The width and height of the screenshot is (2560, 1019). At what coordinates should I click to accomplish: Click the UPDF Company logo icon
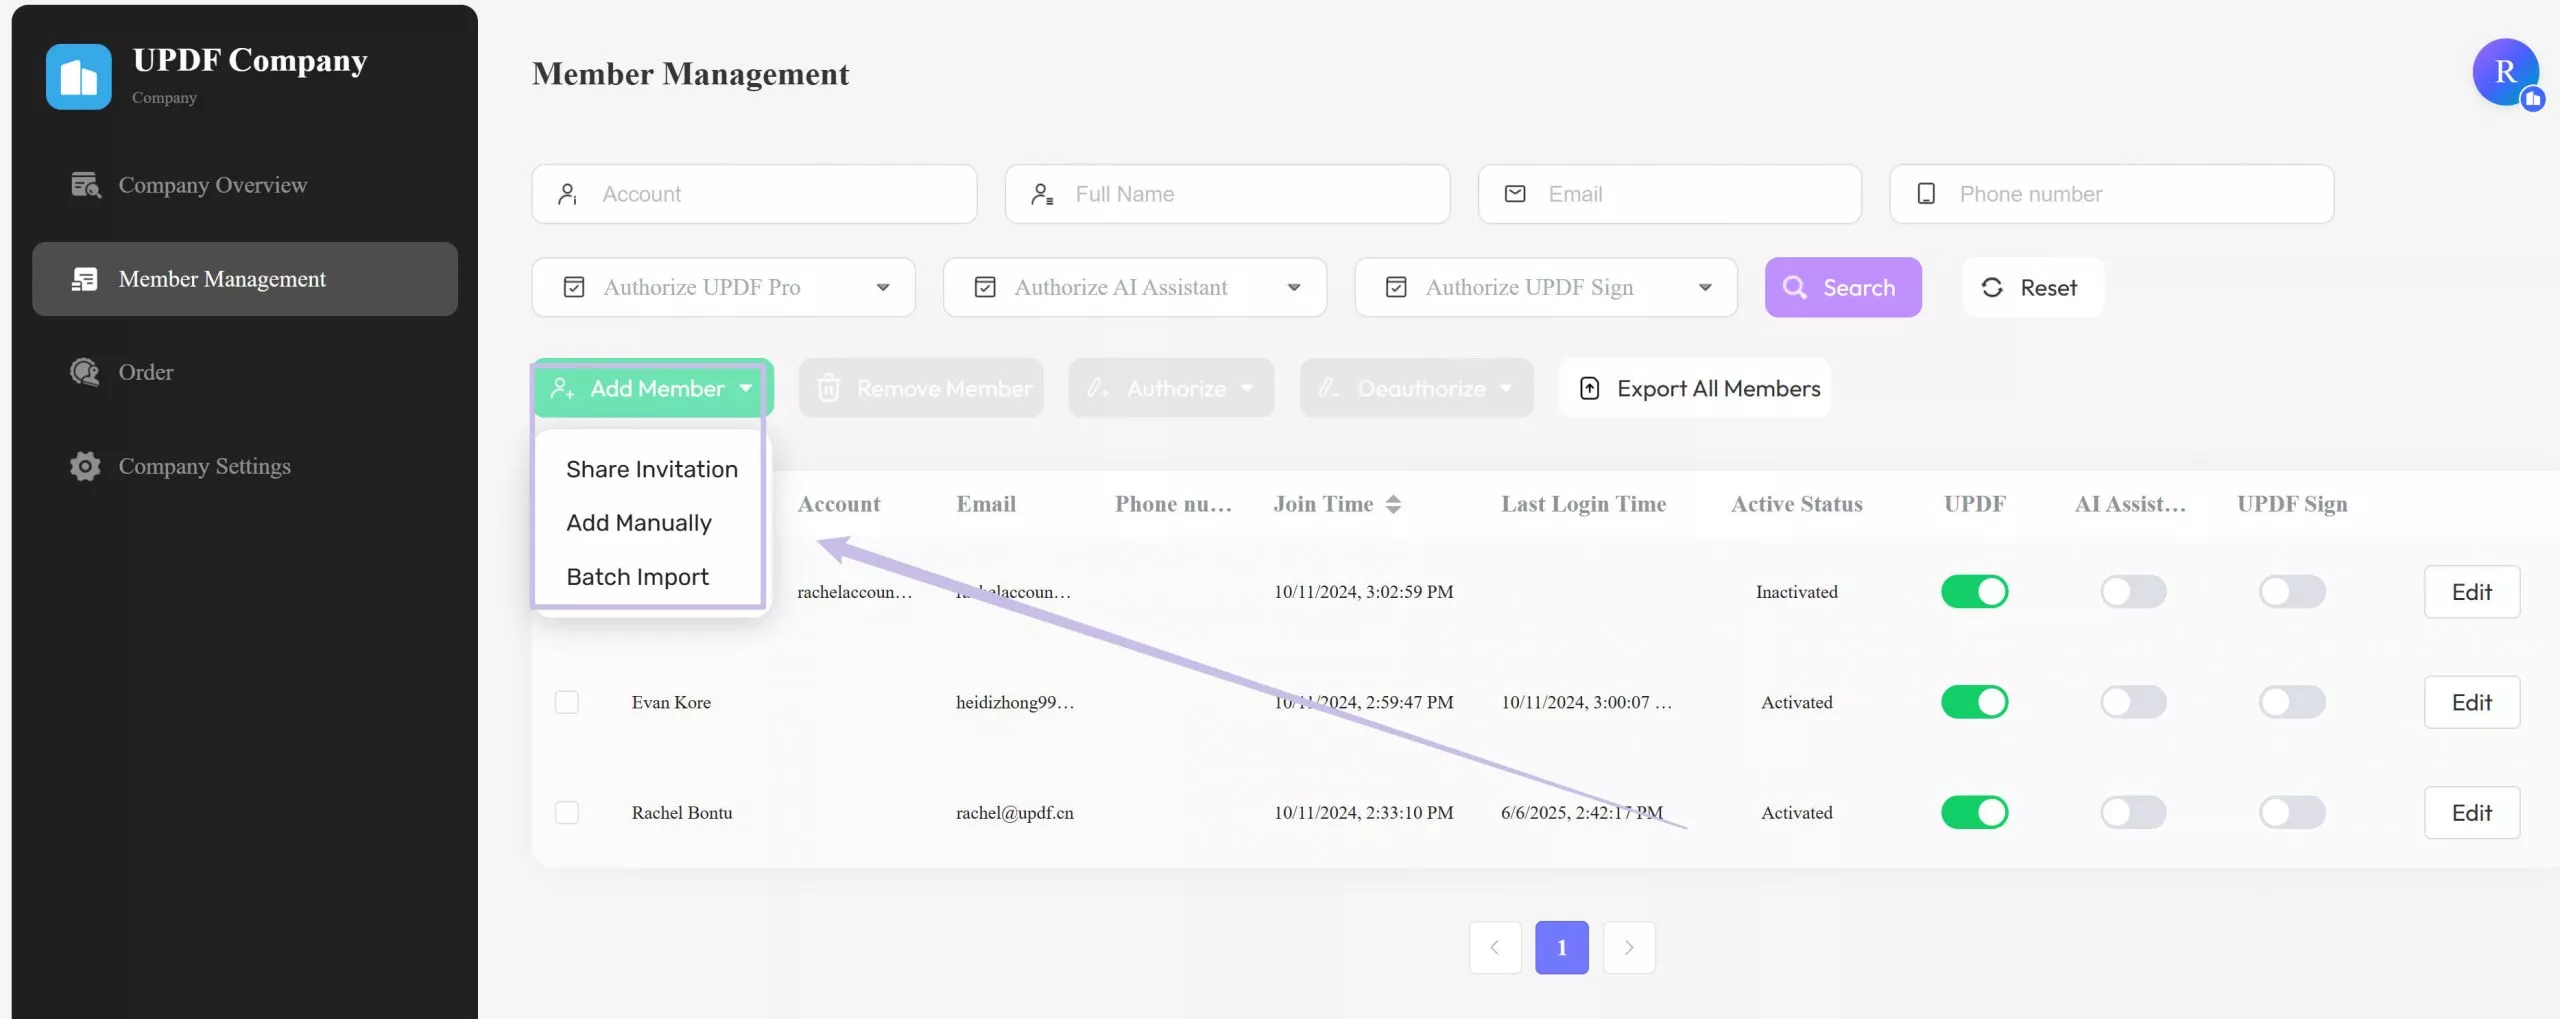[x=79, y=77]
